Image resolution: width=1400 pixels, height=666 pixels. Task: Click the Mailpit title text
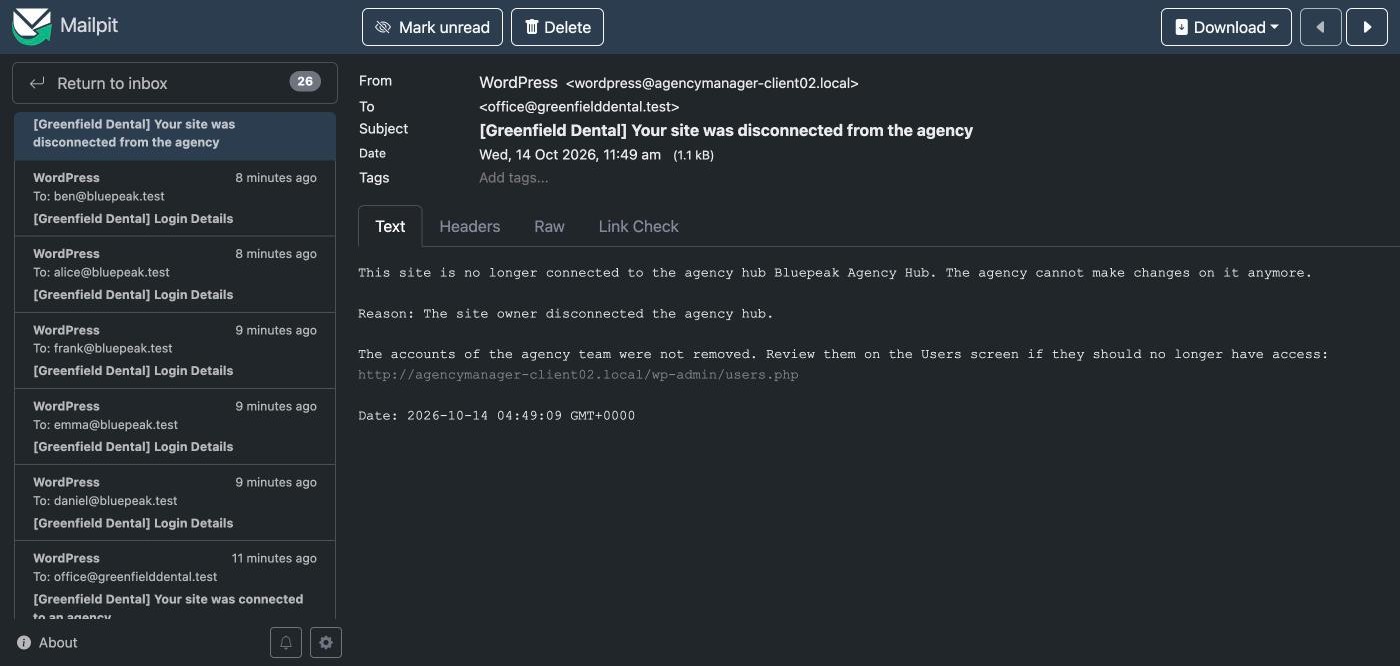(x=88, y=25)
